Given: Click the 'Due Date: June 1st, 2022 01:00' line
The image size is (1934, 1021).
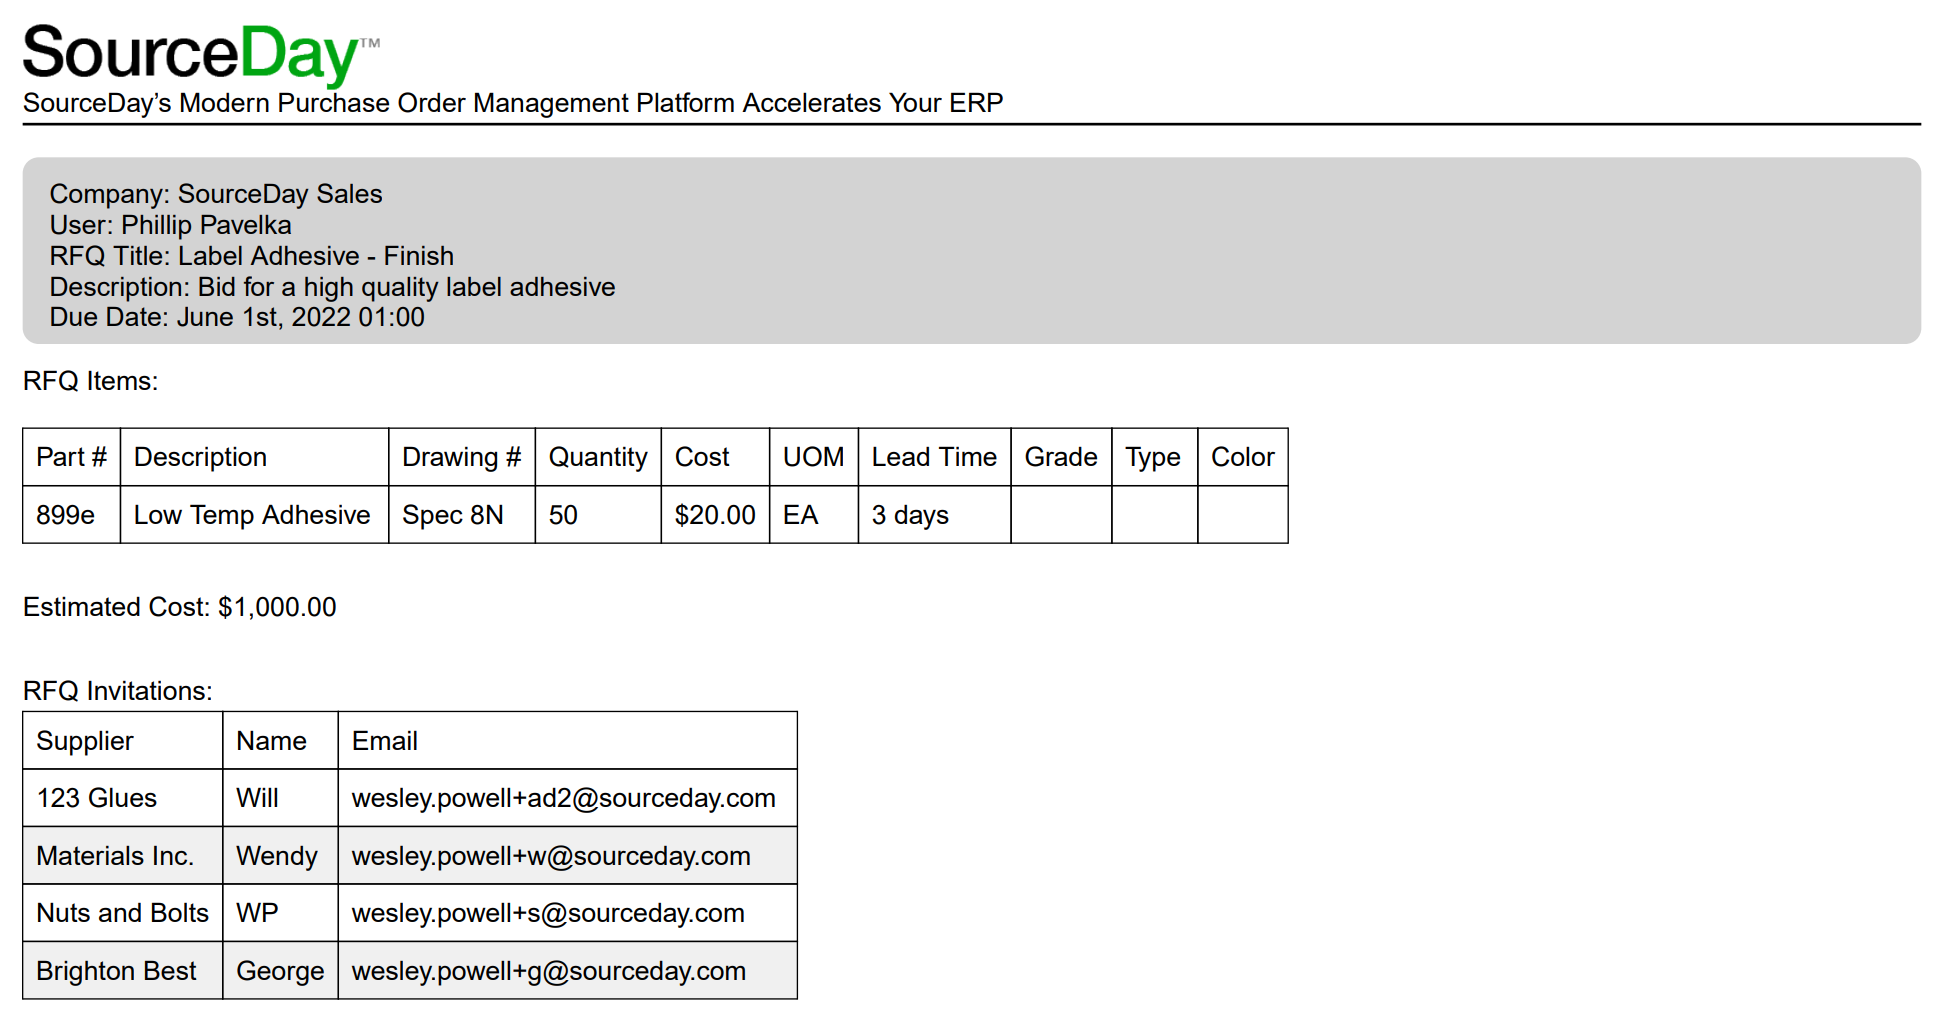Looking at the screenshot, I should 237,317.
